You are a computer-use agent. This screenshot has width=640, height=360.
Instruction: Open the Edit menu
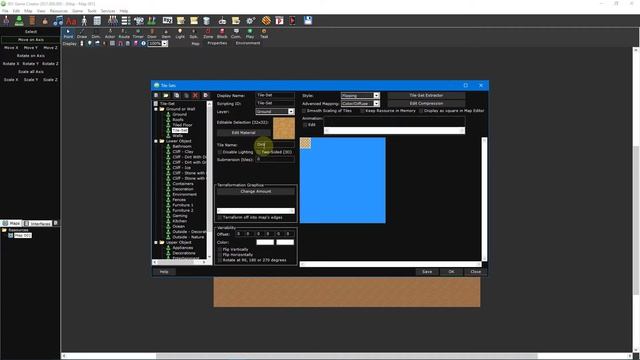pyautogui.click(x=16, y=11)
